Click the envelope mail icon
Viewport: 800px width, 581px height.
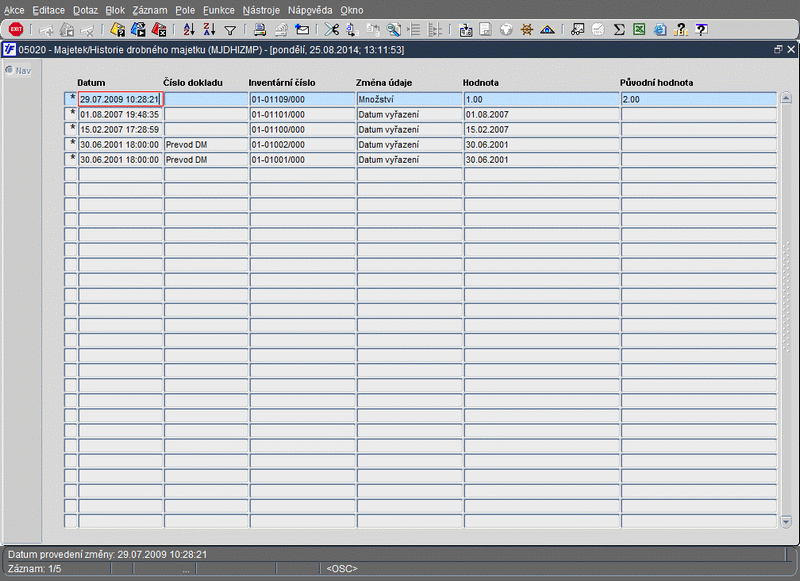coord(303,30)
